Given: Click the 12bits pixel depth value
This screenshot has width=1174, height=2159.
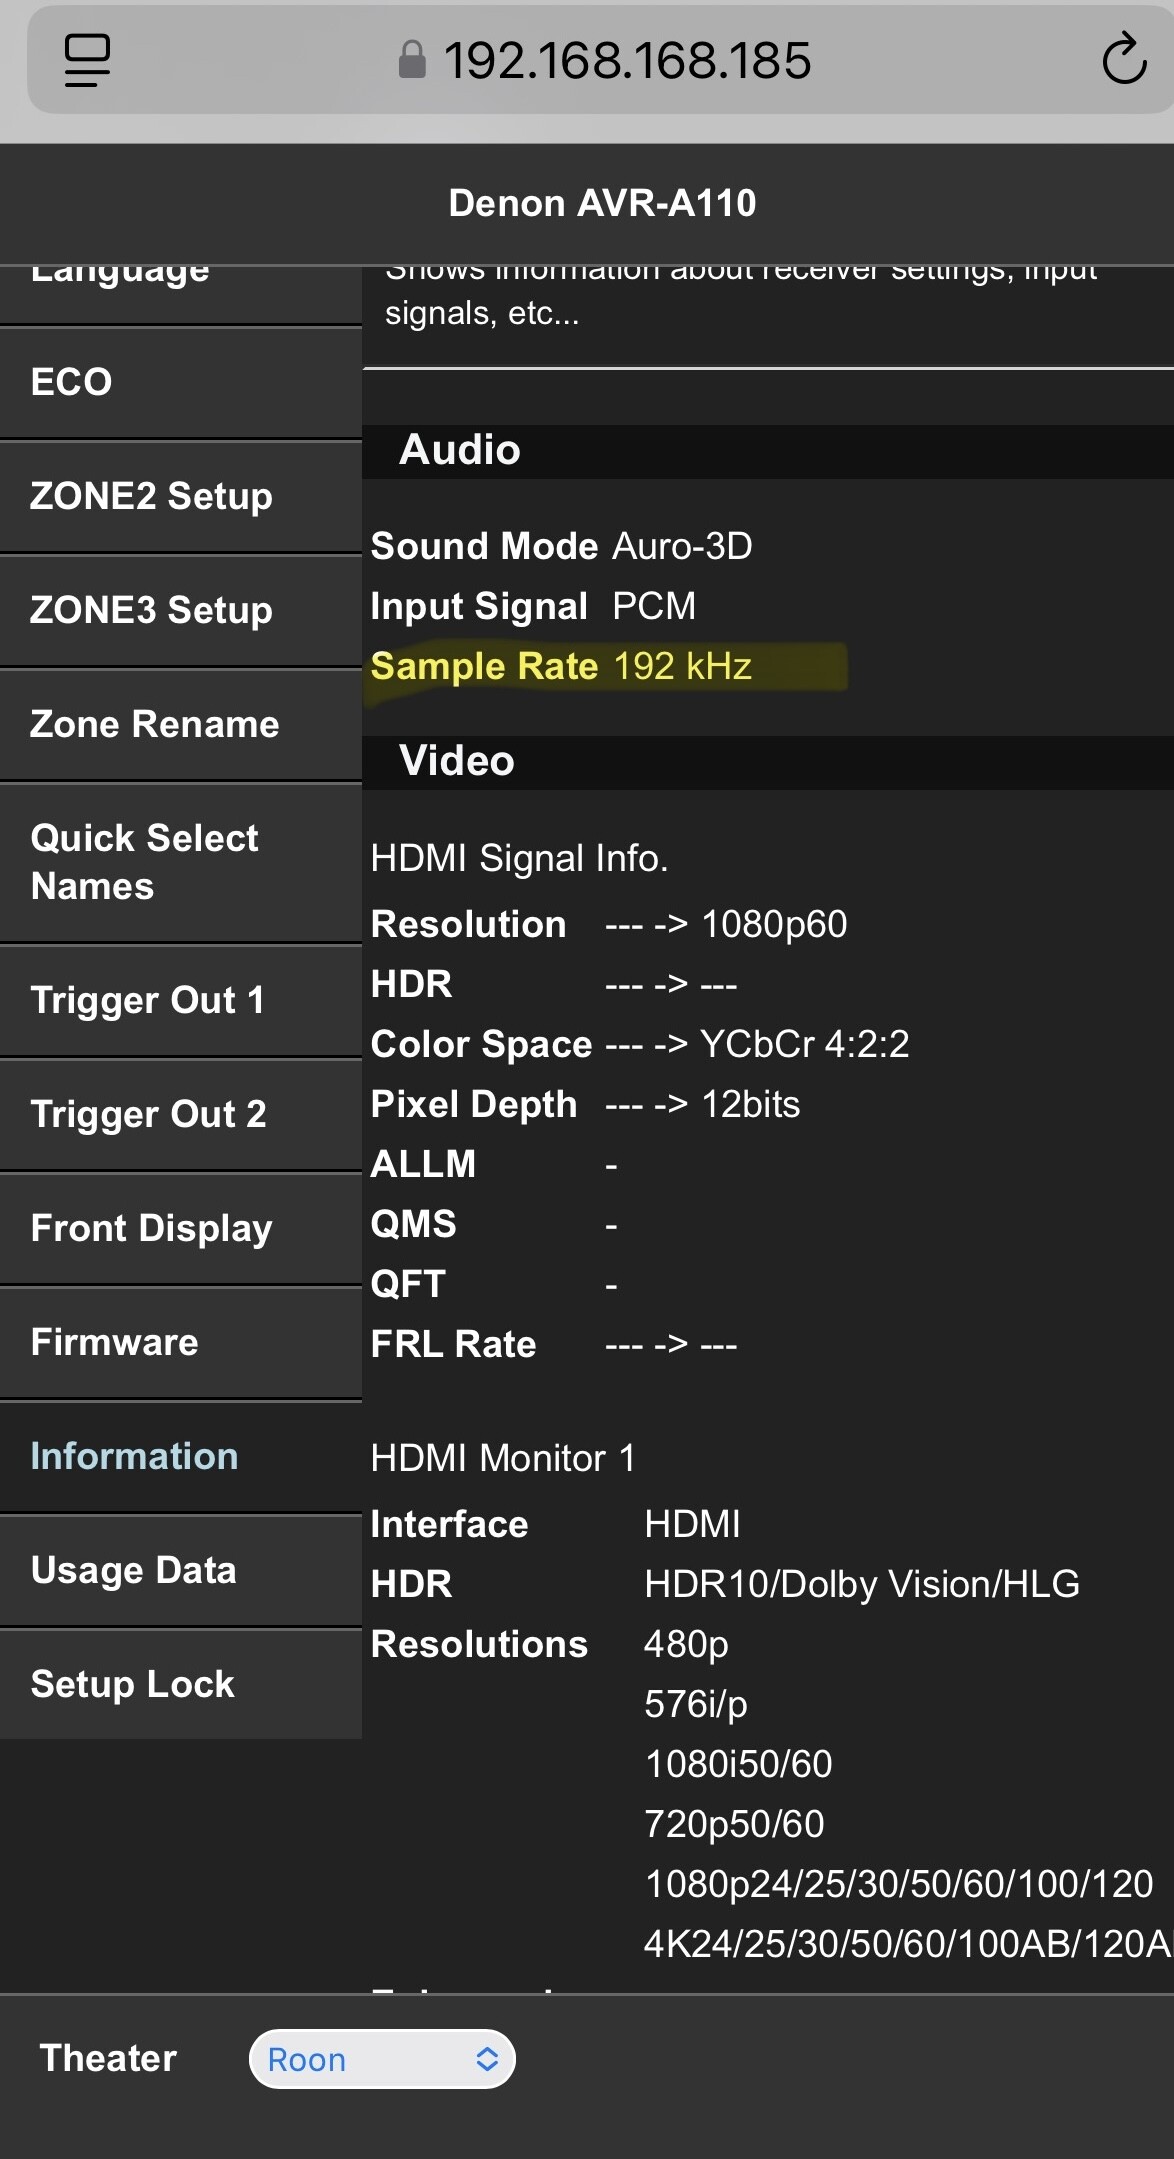Looking at the screenshot, I should tap(751, 1104).
